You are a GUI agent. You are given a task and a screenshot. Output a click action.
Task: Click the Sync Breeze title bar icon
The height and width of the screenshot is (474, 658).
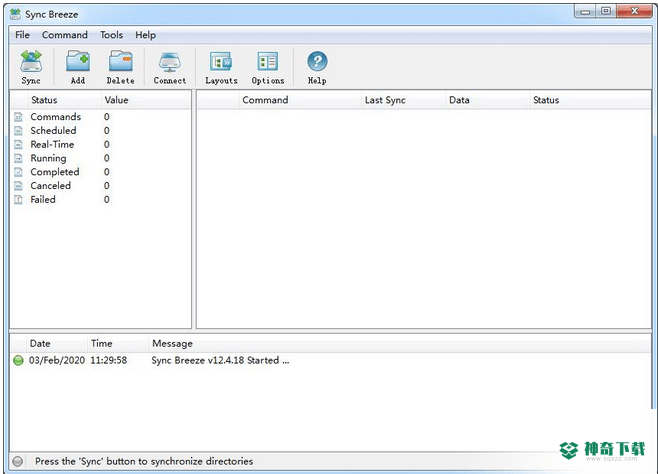coord(15,14)
